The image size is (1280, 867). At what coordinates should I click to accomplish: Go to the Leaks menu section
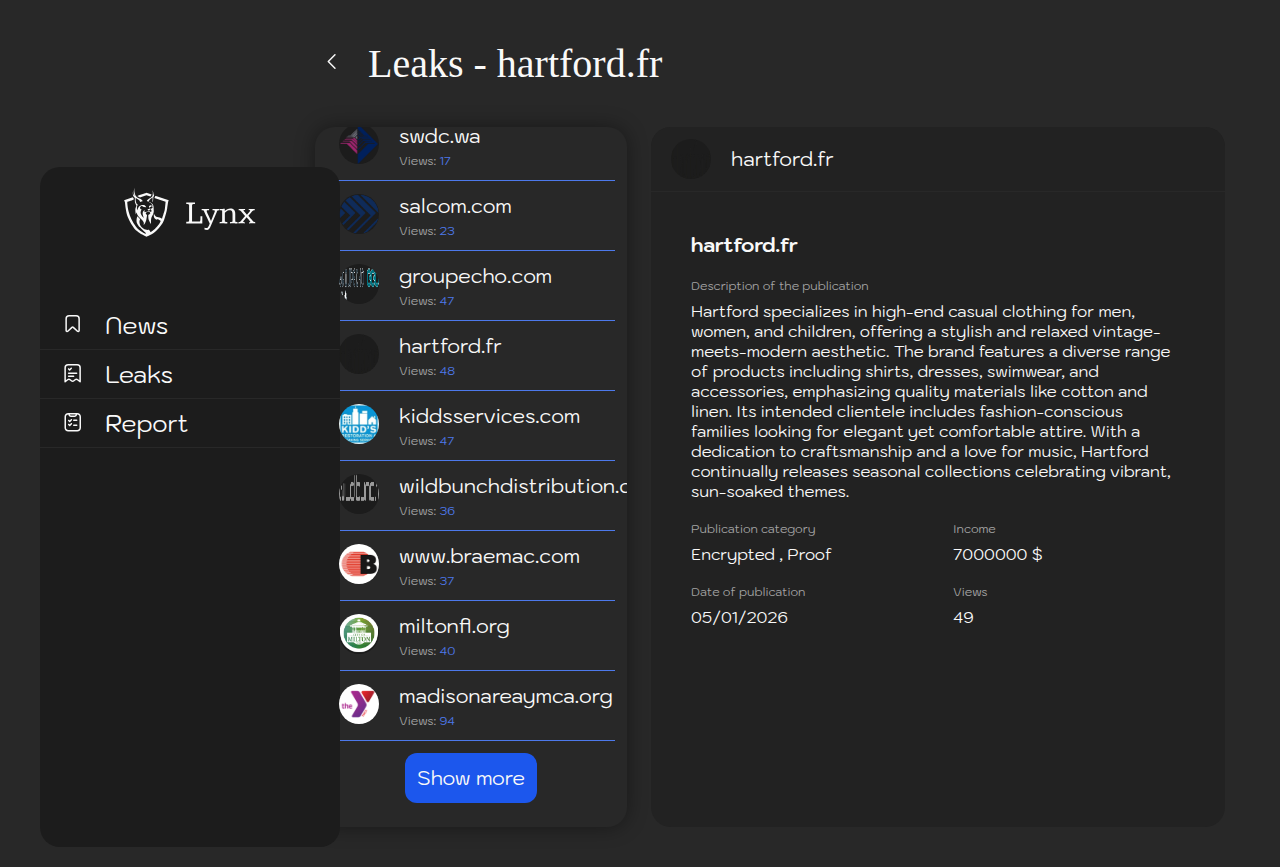139,375
